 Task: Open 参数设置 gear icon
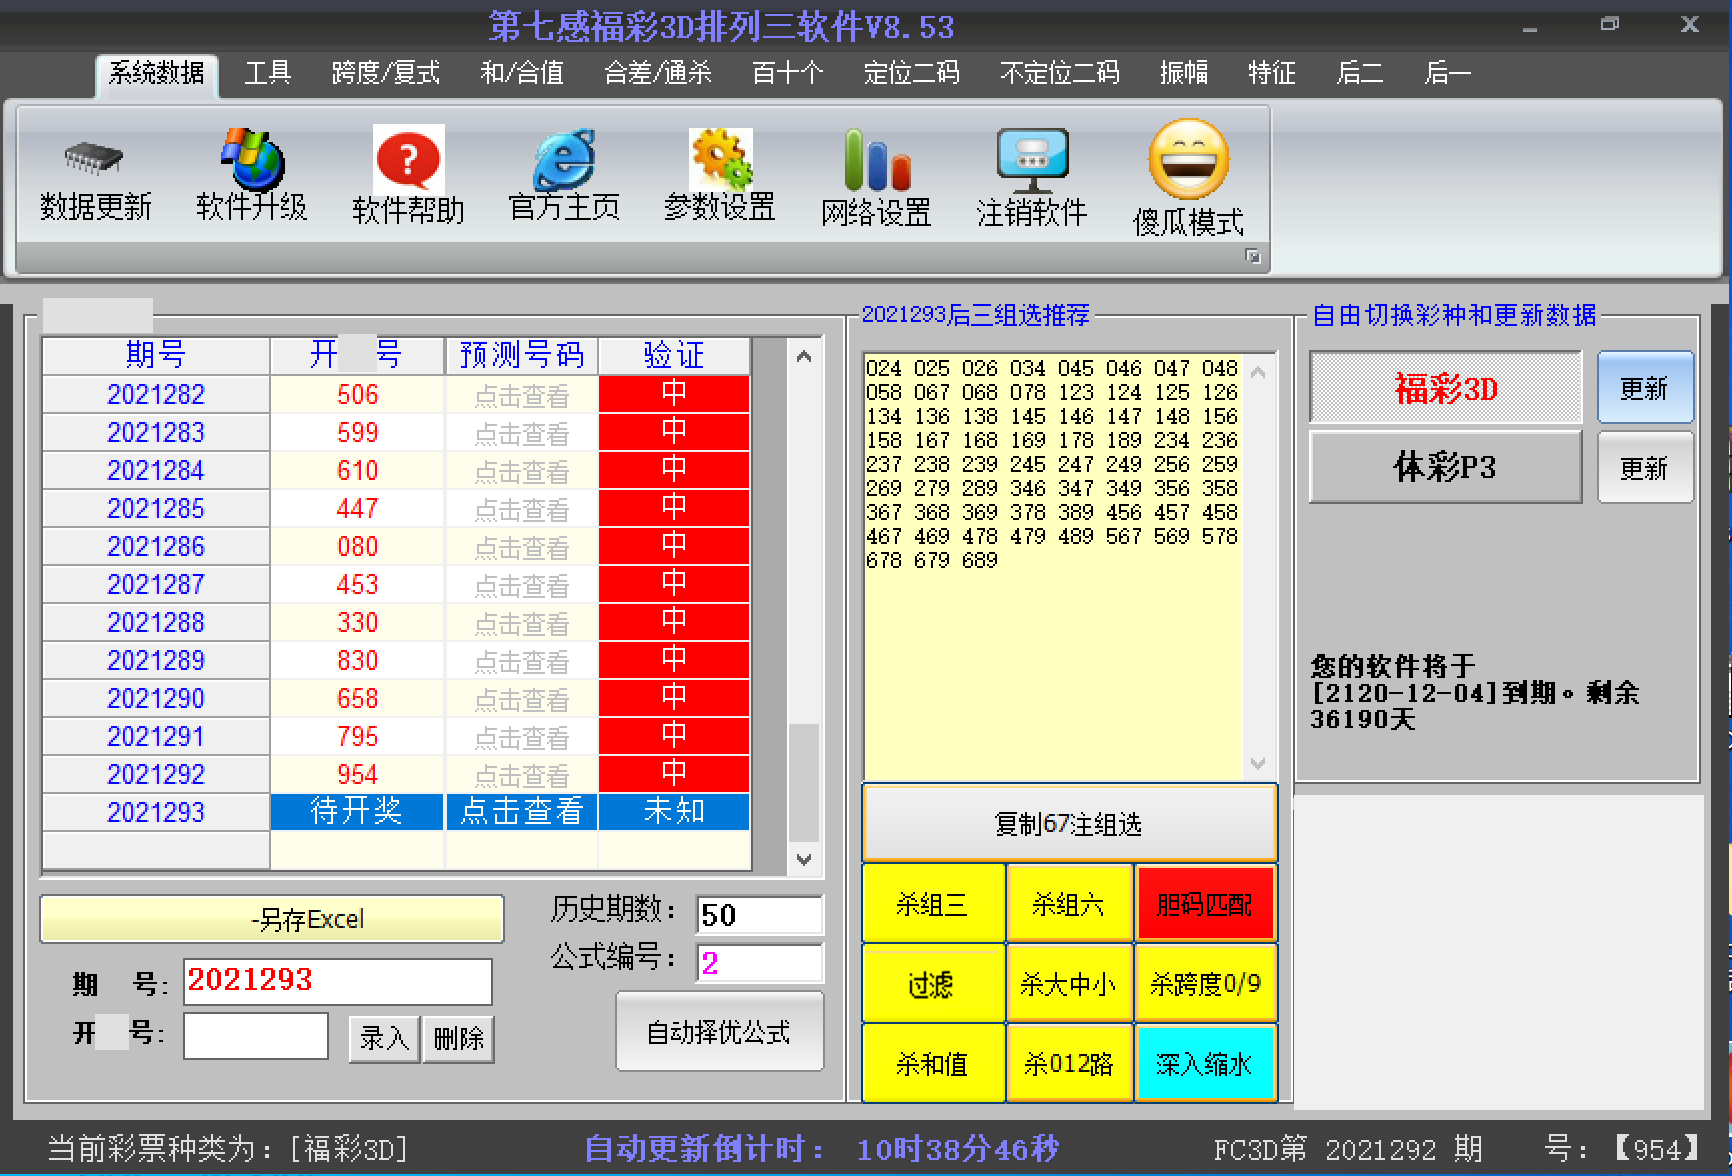pos(720,158)
